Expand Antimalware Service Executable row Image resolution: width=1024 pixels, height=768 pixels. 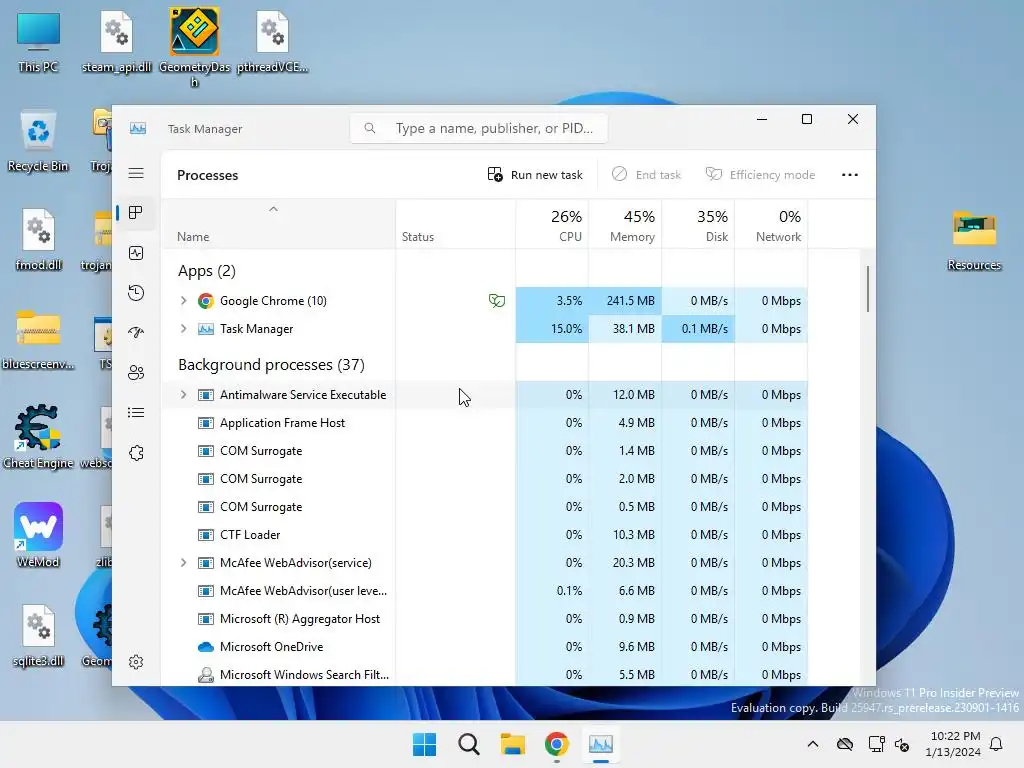tap(184, 394)
